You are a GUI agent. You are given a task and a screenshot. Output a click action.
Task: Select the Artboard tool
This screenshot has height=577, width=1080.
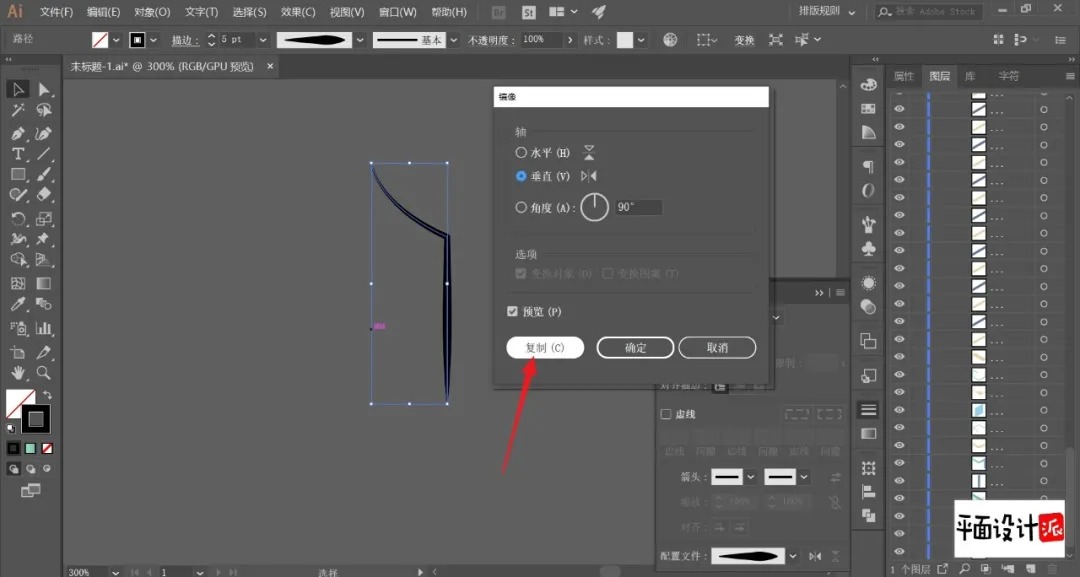18,352
